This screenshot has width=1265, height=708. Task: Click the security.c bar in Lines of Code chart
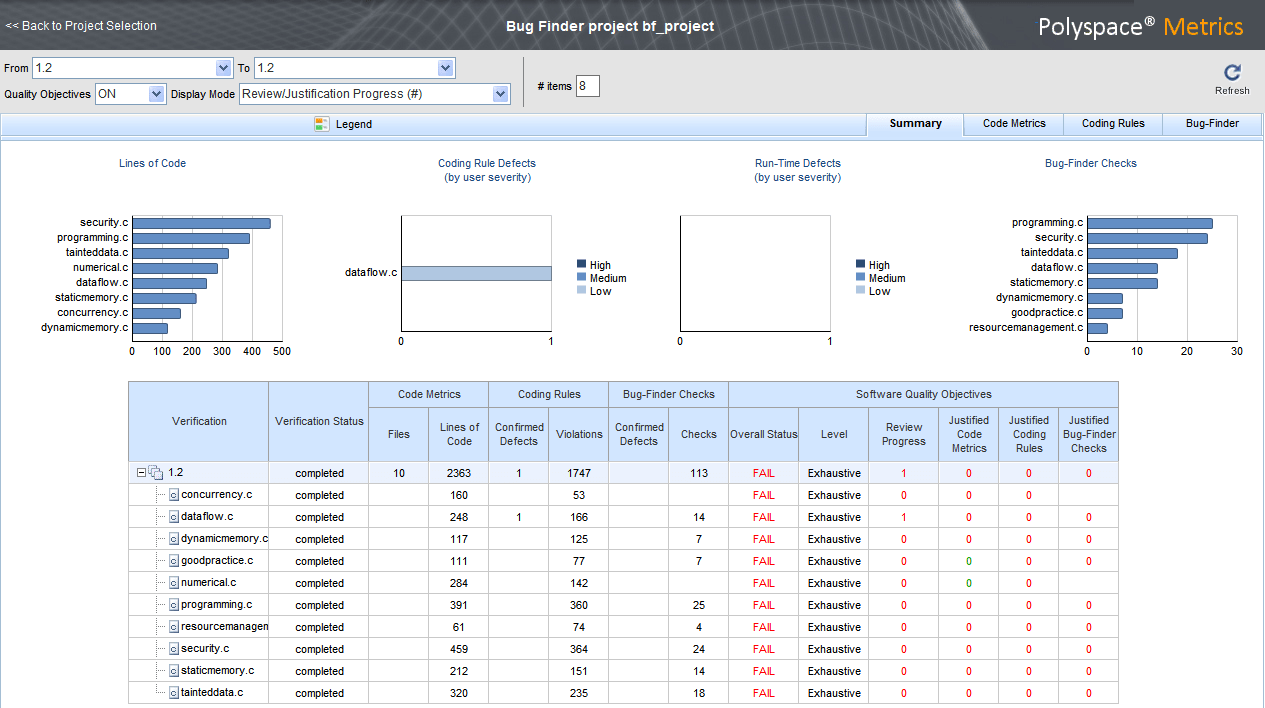[x=201, y=223]
